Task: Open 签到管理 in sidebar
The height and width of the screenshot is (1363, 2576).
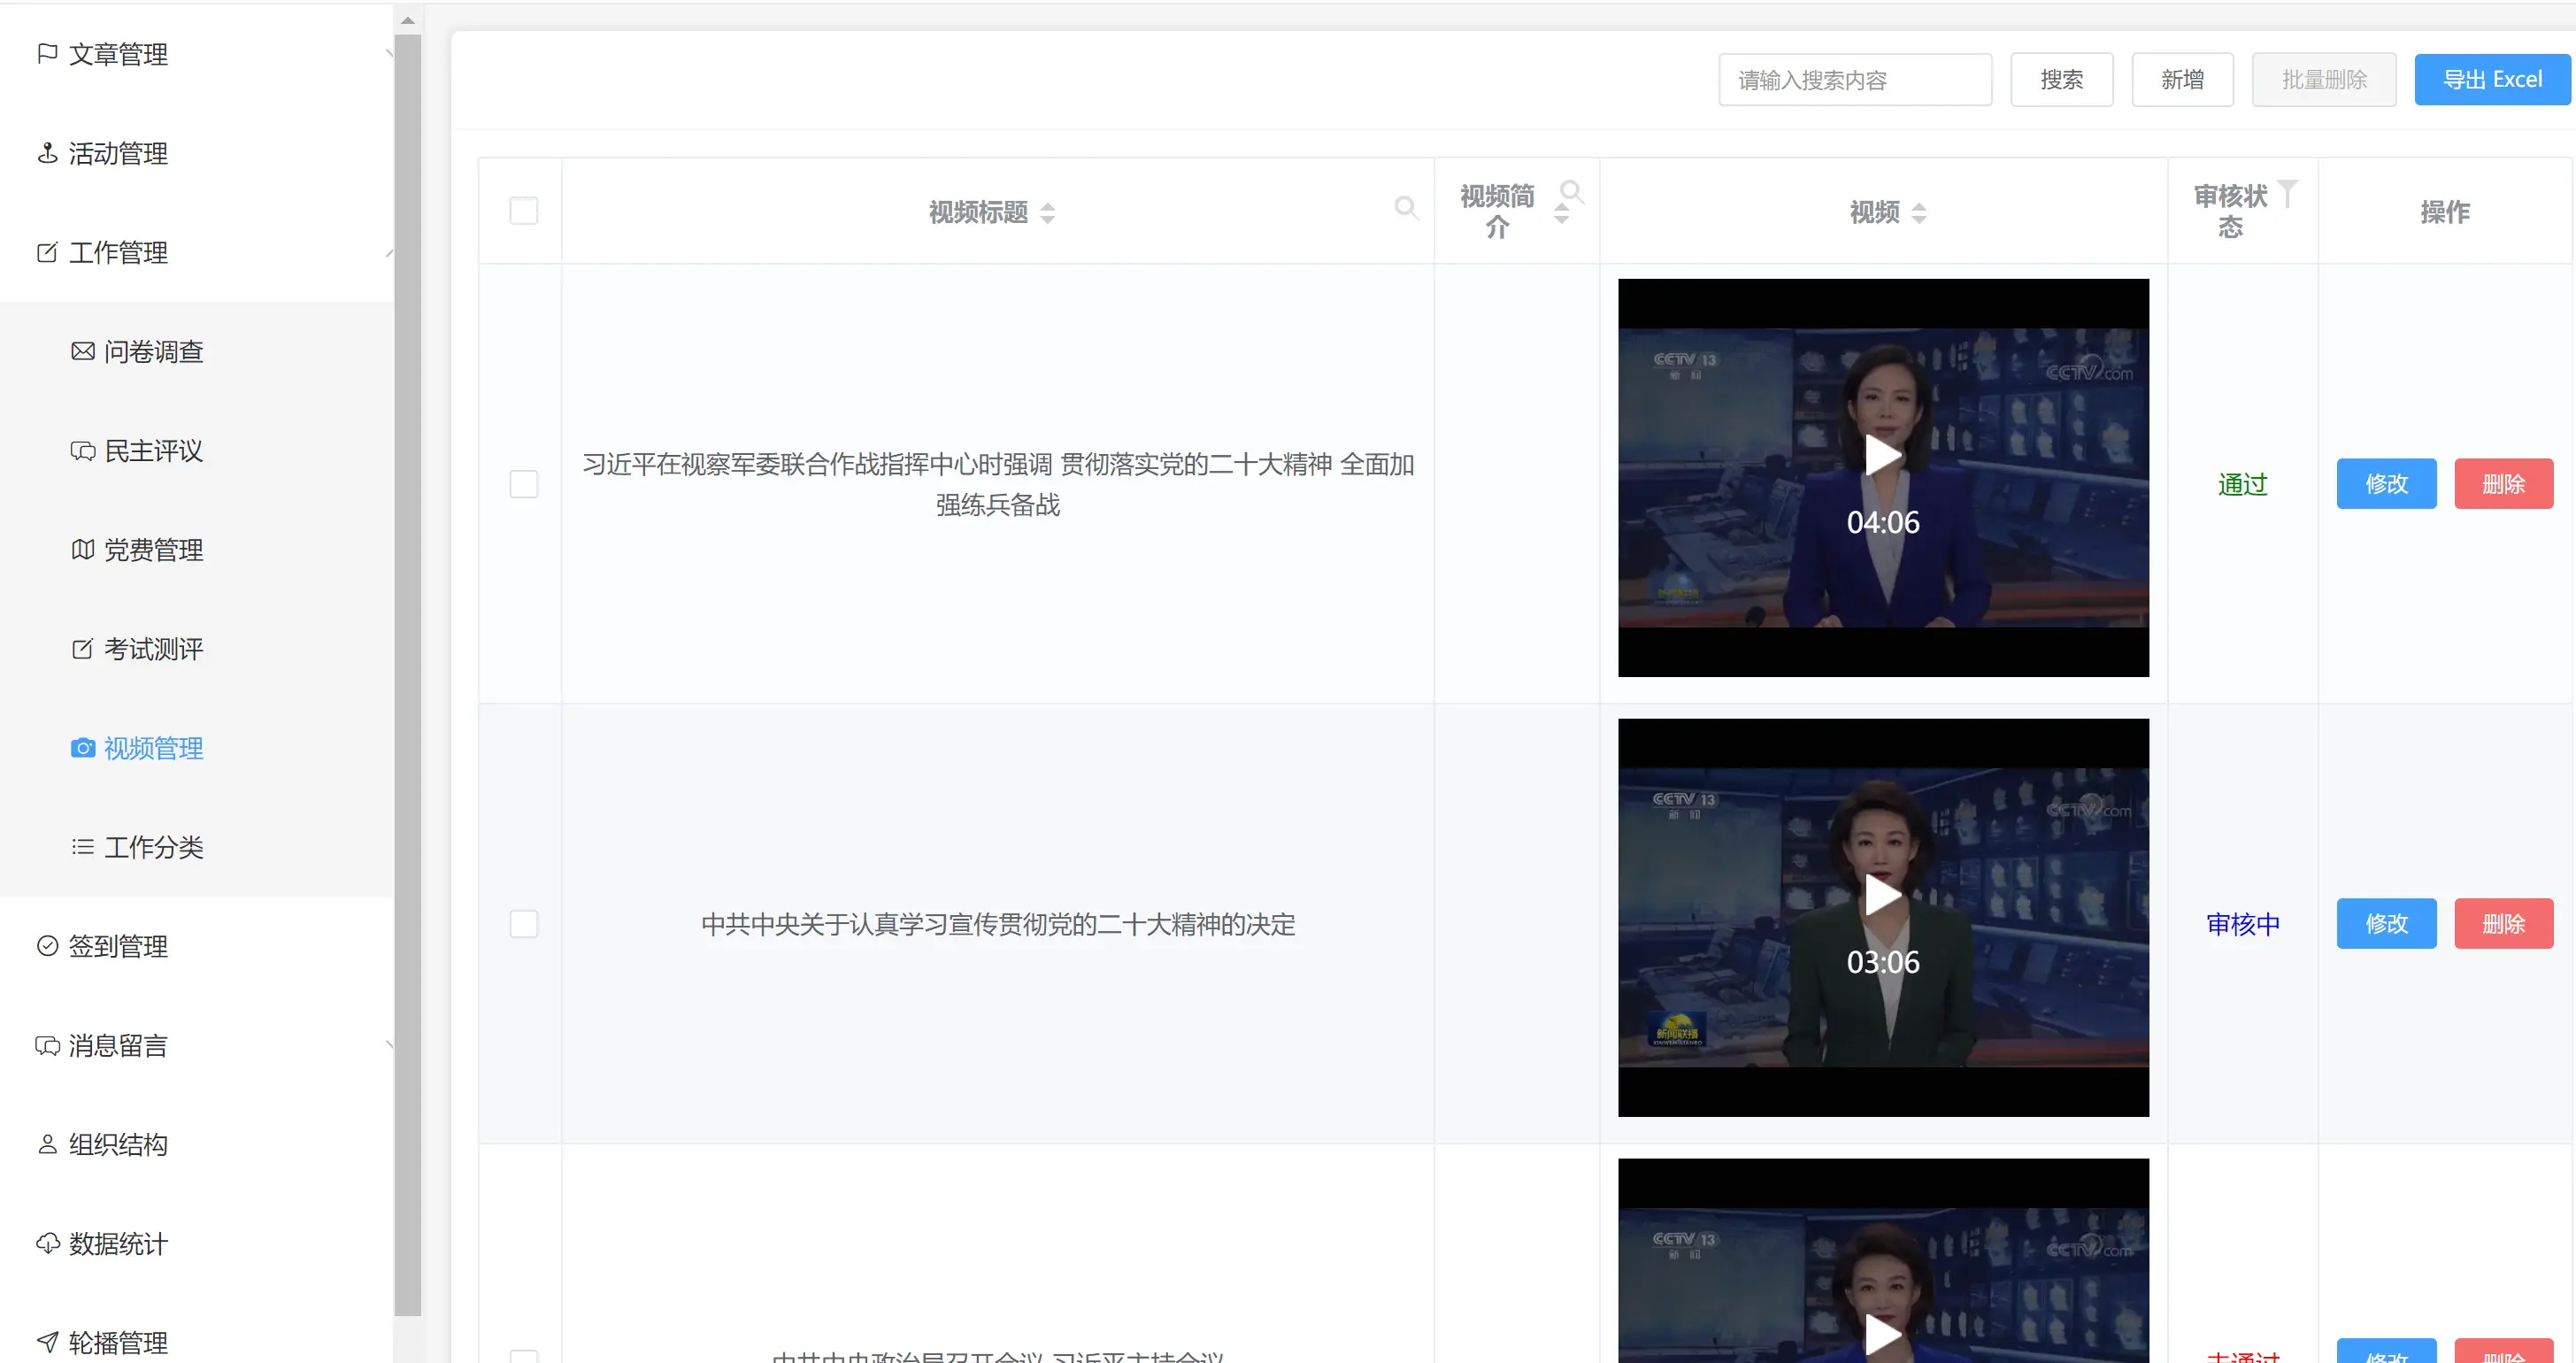Action: (118, 945)
